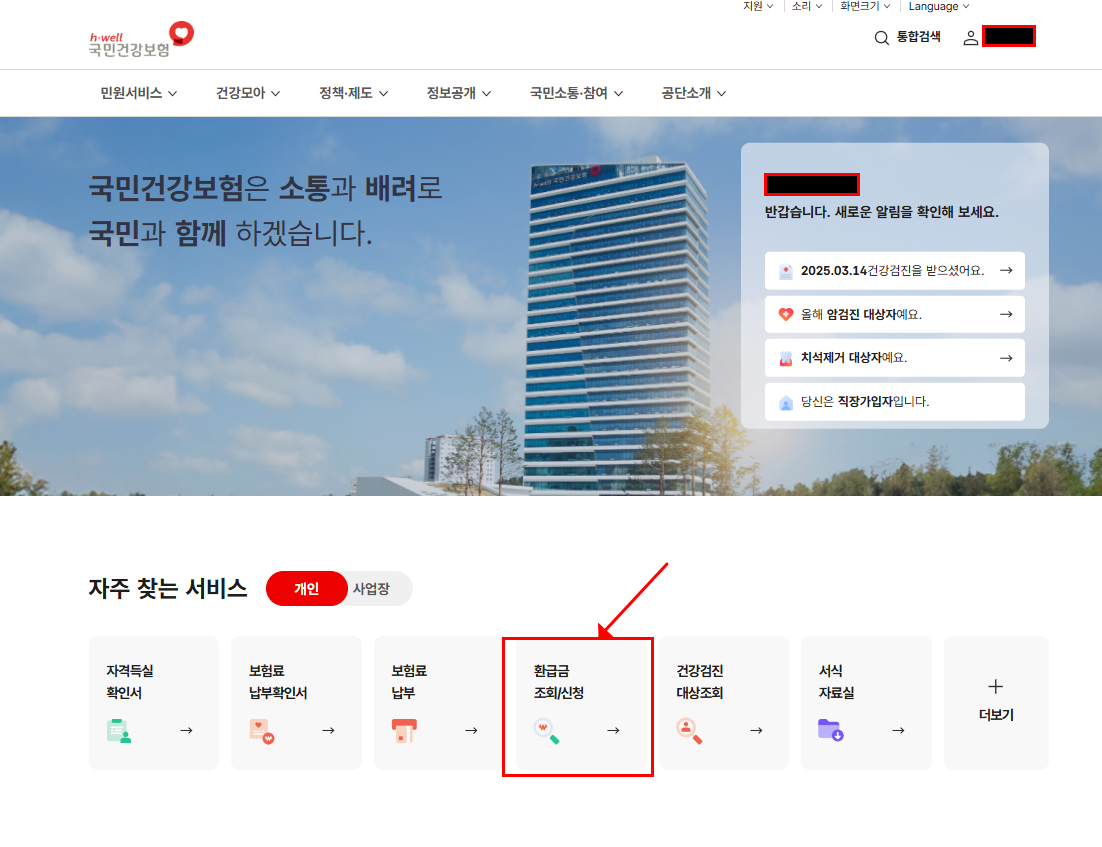Screen dimensions: 1102x847
Task: Click the user profile person icon
Action: click(x=968, y=37)
